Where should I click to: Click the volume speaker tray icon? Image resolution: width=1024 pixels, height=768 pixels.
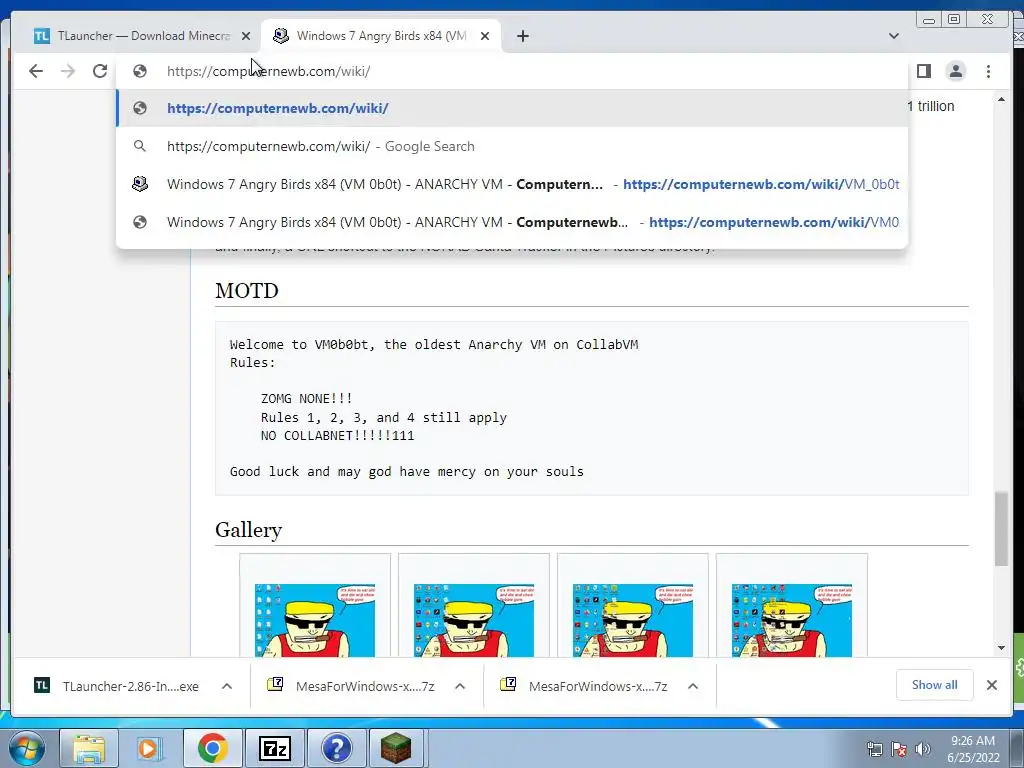click(x=923, y=749)
